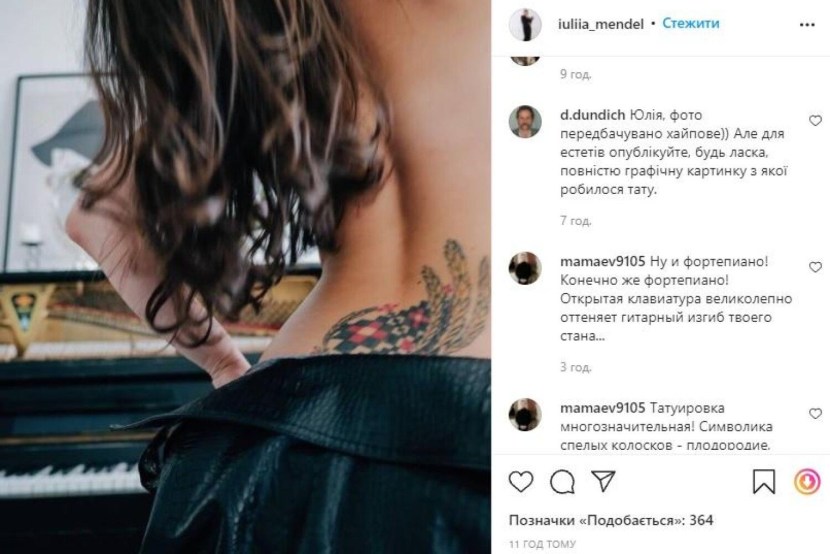
Task: Click the iuliia_mendel profile avatar
Action: (525, 24)
